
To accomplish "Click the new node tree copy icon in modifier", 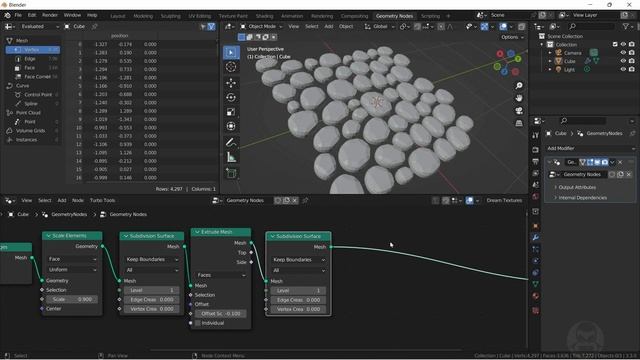I will [620, 174].
